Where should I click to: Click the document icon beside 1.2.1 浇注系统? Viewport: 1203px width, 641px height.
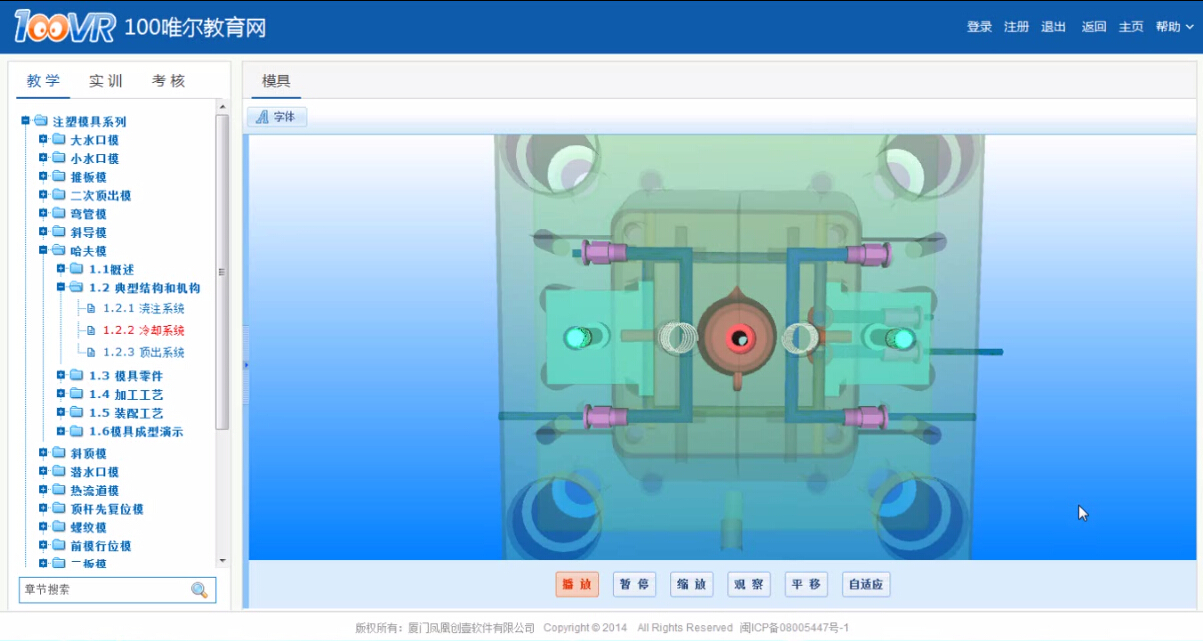pyautogui.click(x=91, y=308)
